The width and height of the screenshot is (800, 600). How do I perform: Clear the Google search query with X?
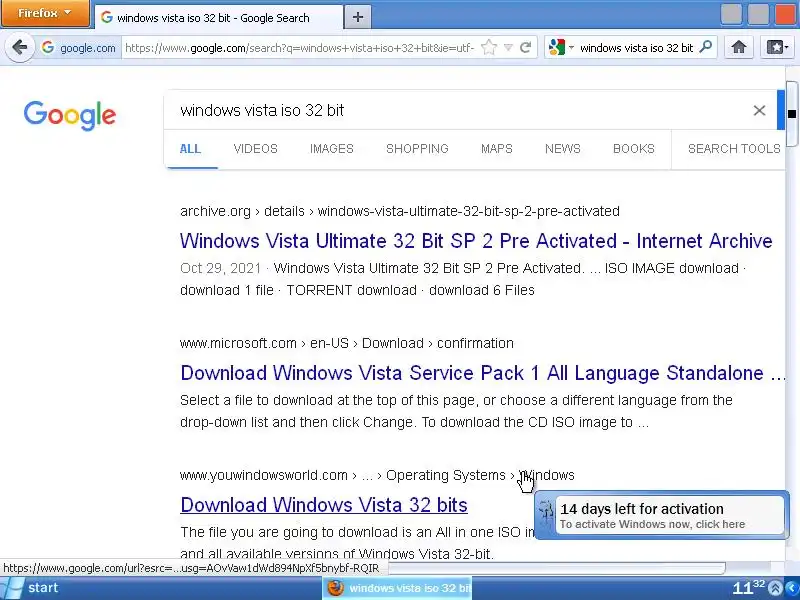pyautogui.click(x=759, y=110)
